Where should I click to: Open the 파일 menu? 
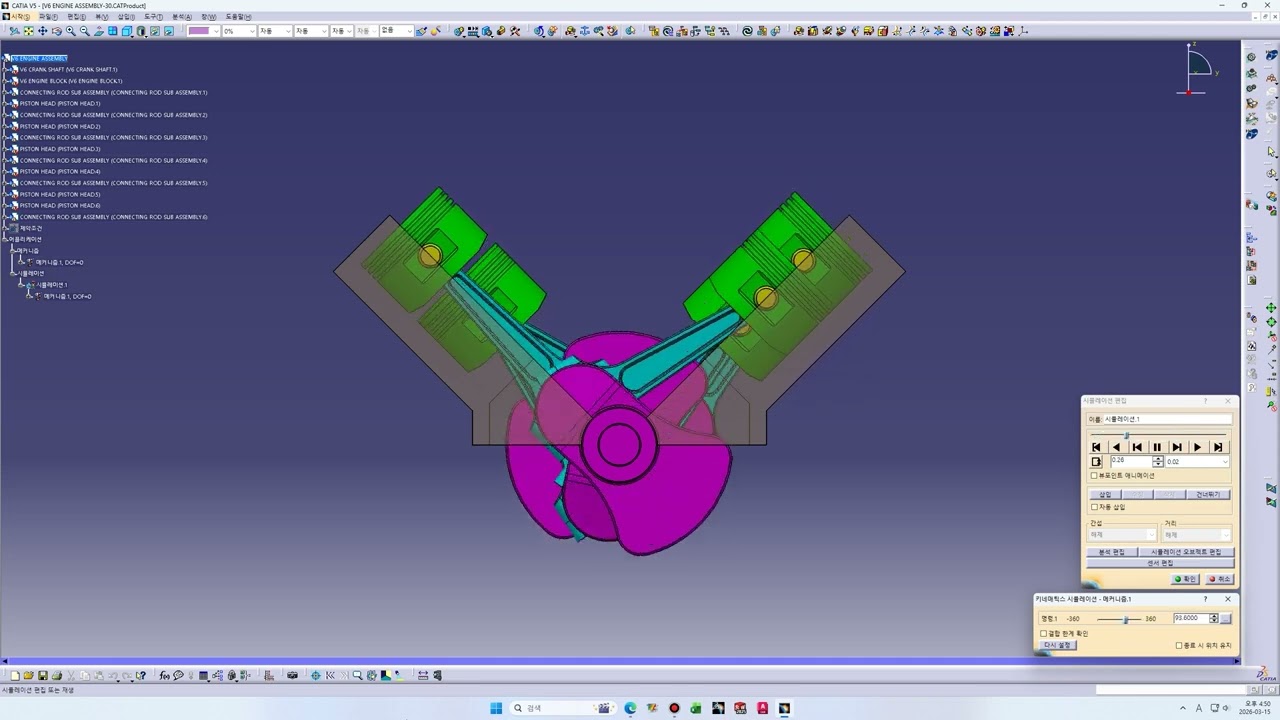[48, 17]
